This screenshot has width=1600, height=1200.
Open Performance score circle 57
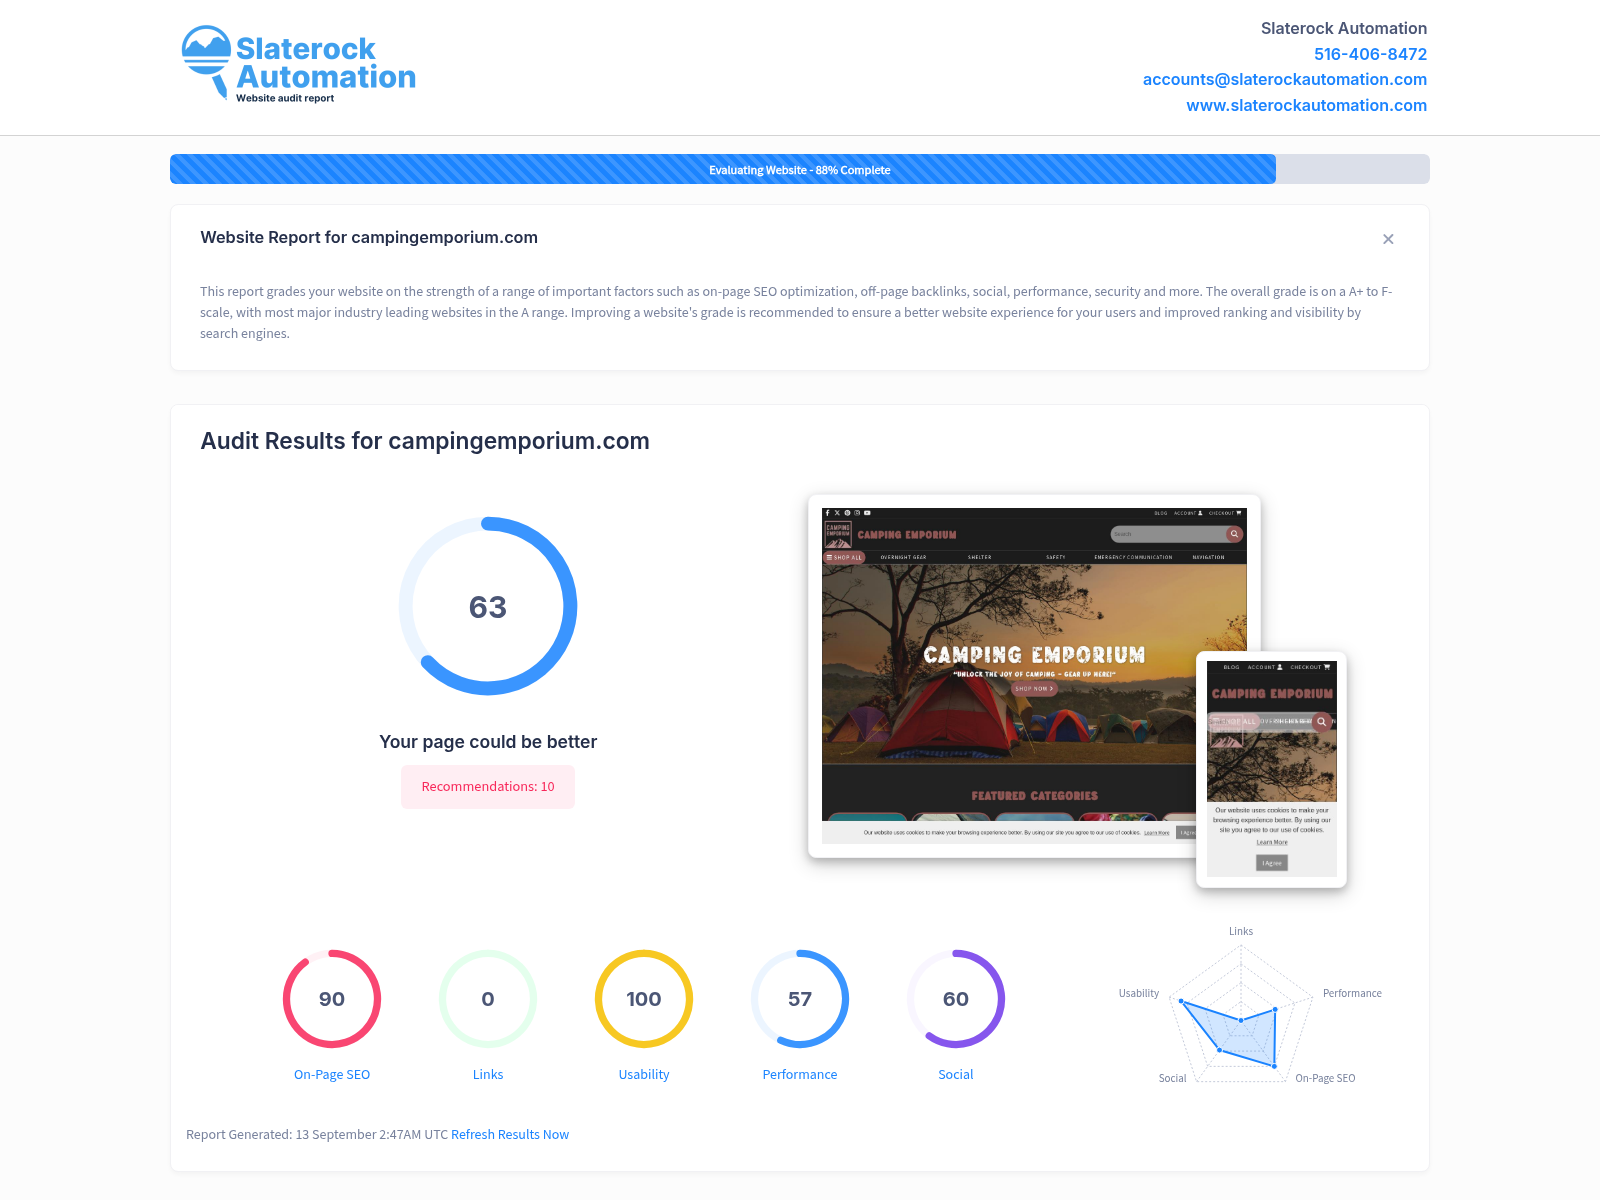click(x=800, y=999)
